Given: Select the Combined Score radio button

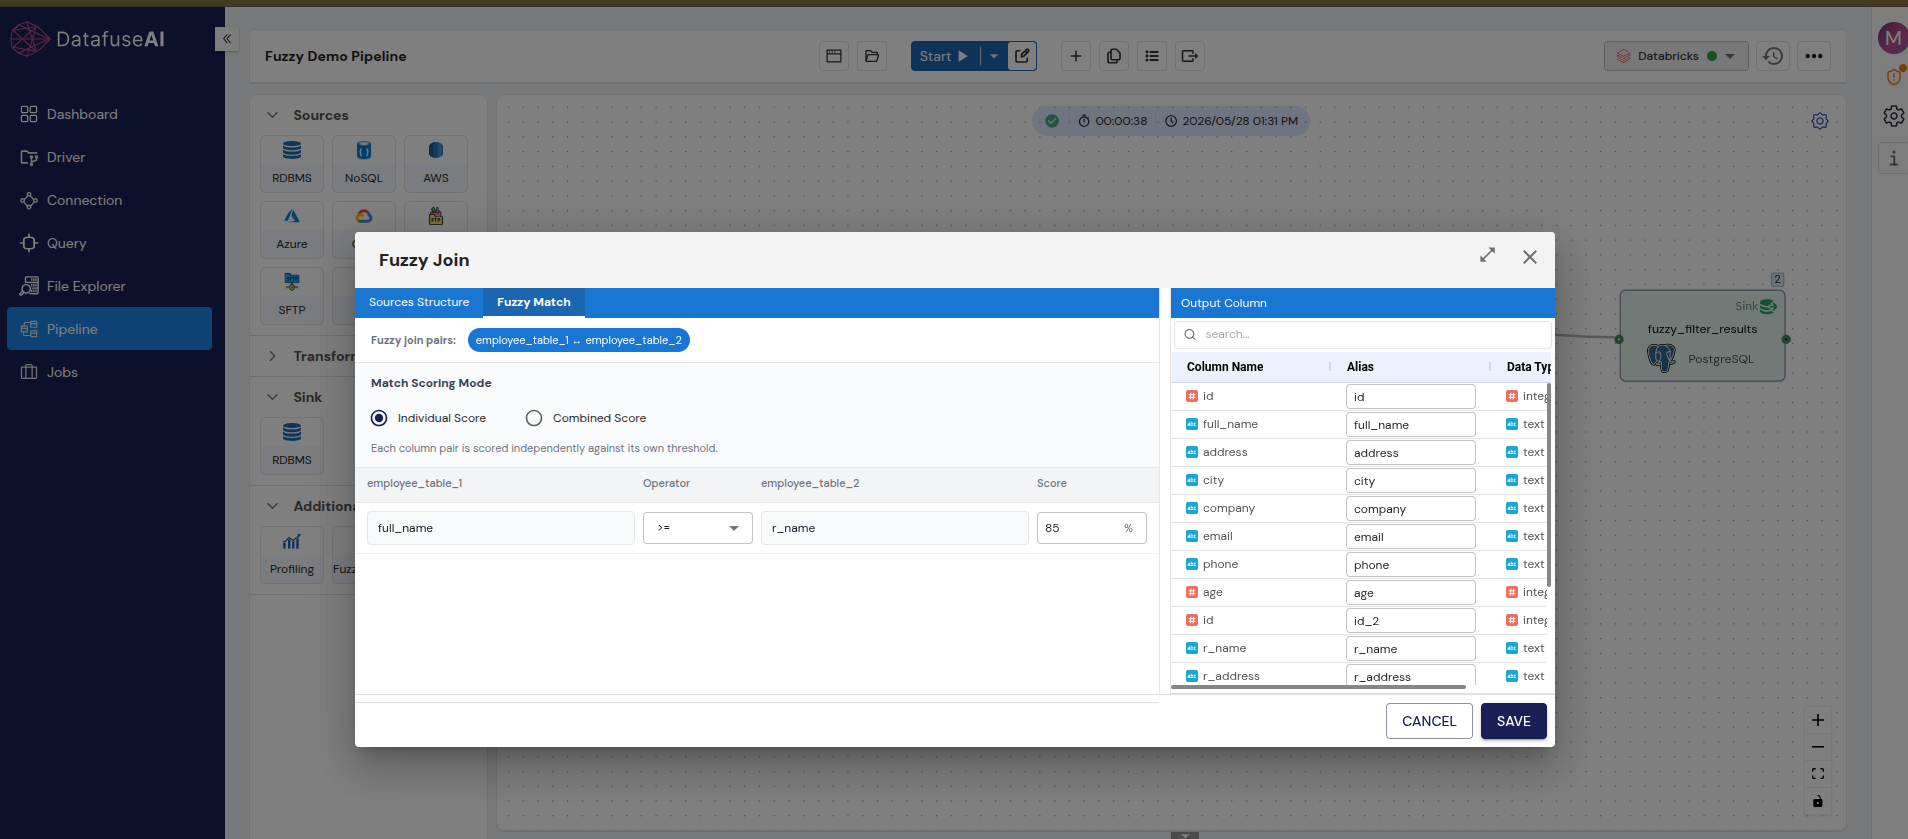Looking at the screenshot, I should 534,418.
